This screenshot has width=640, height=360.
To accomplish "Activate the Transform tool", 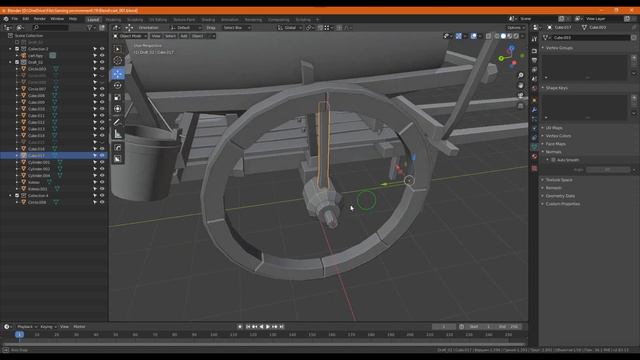I will coord(118,109).
